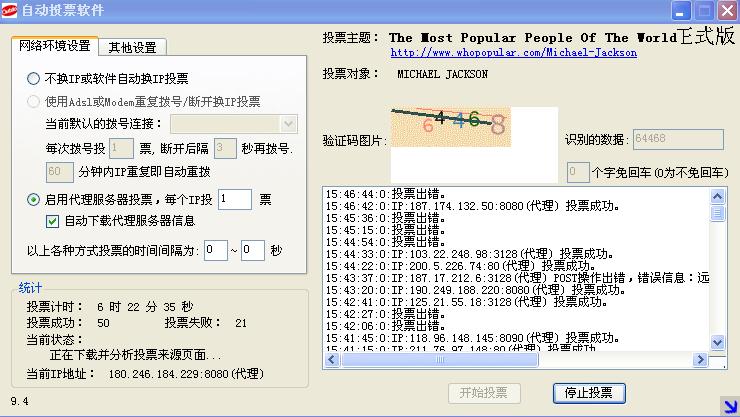Click log entry IP:200.5.226.74:80 投票成功

click(460, 266)
